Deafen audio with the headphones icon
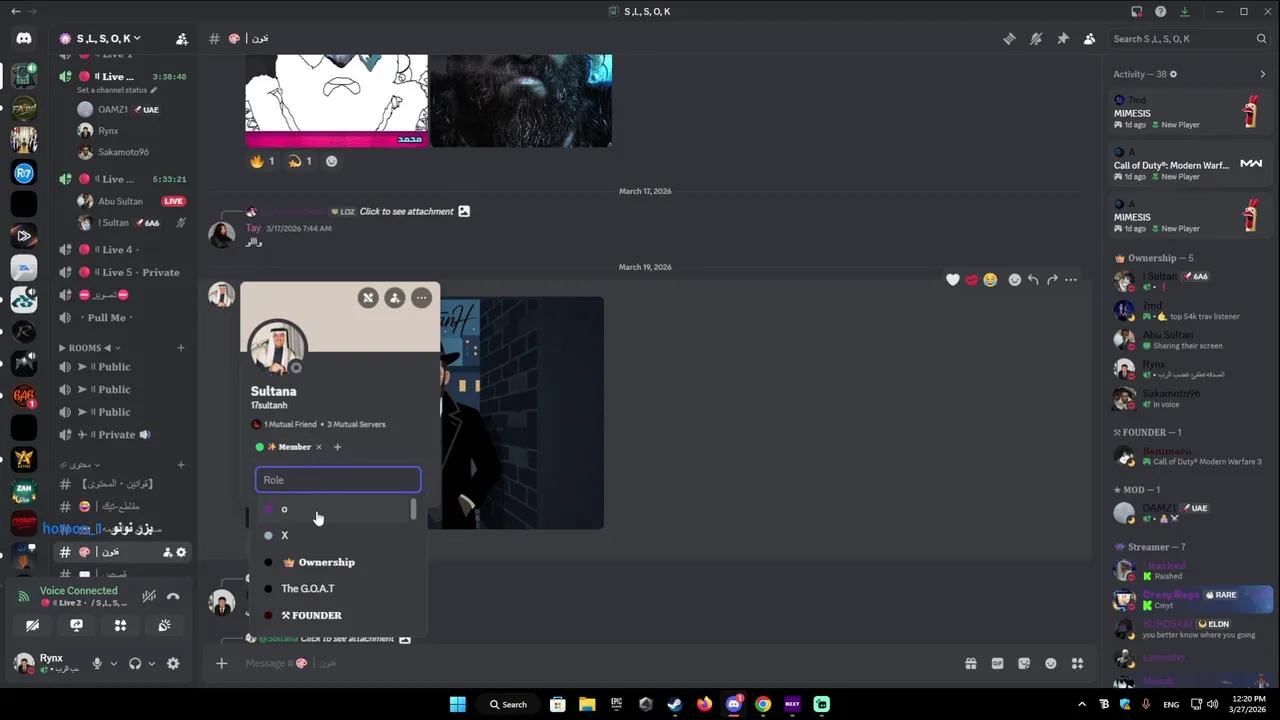The image size is (1280, 720). pos(135,663)
